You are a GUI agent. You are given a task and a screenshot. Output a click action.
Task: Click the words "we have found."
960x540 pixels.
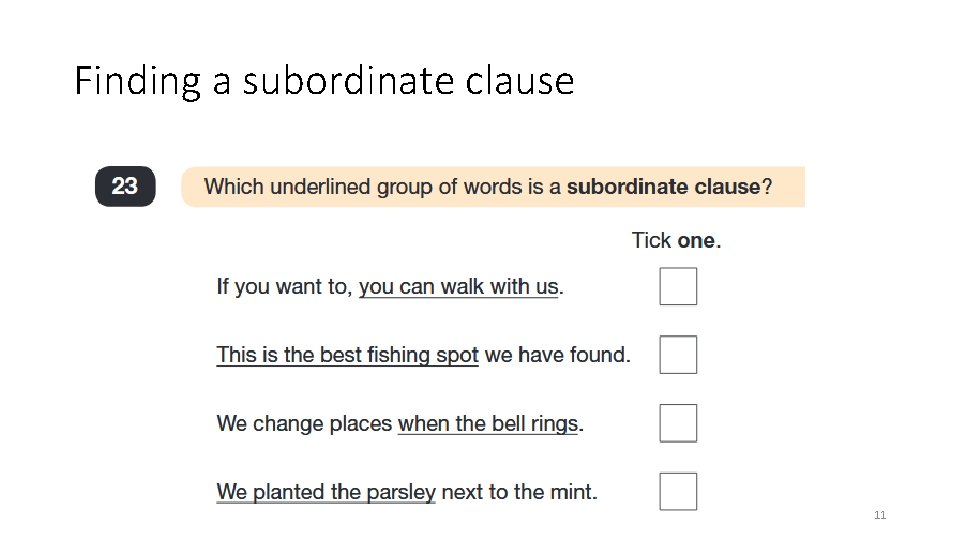(558, 355)
